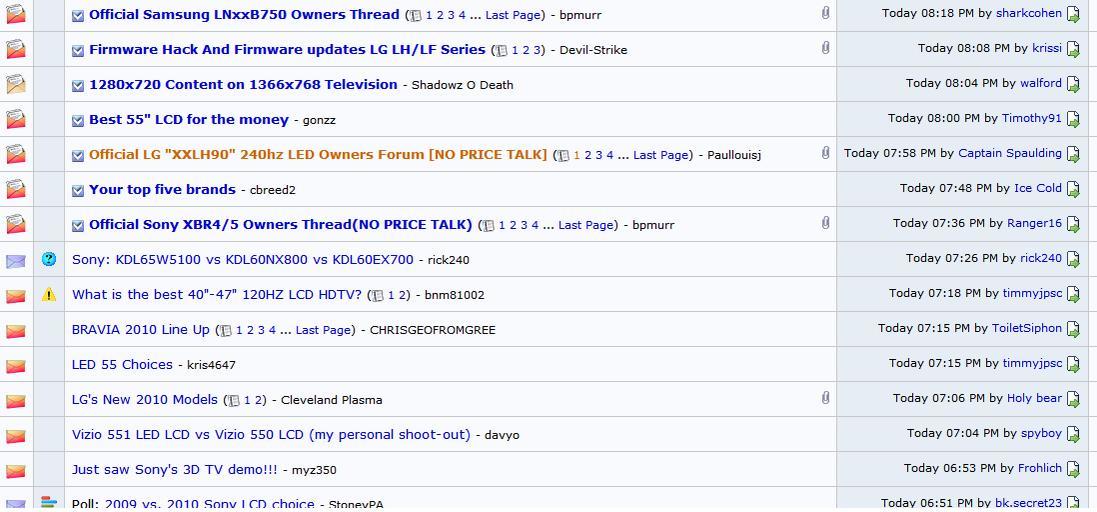Go to Last Page of Samsung LNxxB750 thread
The width and height of the screenshot is (1097, 512).
pos(513,15)
